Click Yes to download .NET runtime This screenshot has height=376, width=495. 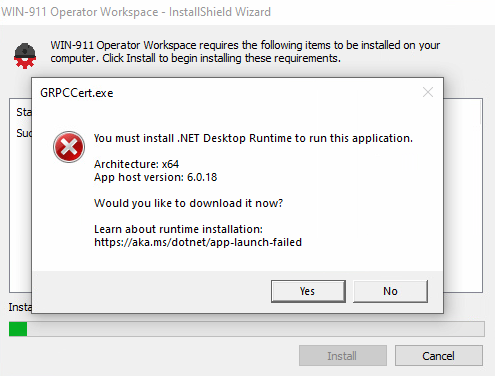(x=308, y=291)
